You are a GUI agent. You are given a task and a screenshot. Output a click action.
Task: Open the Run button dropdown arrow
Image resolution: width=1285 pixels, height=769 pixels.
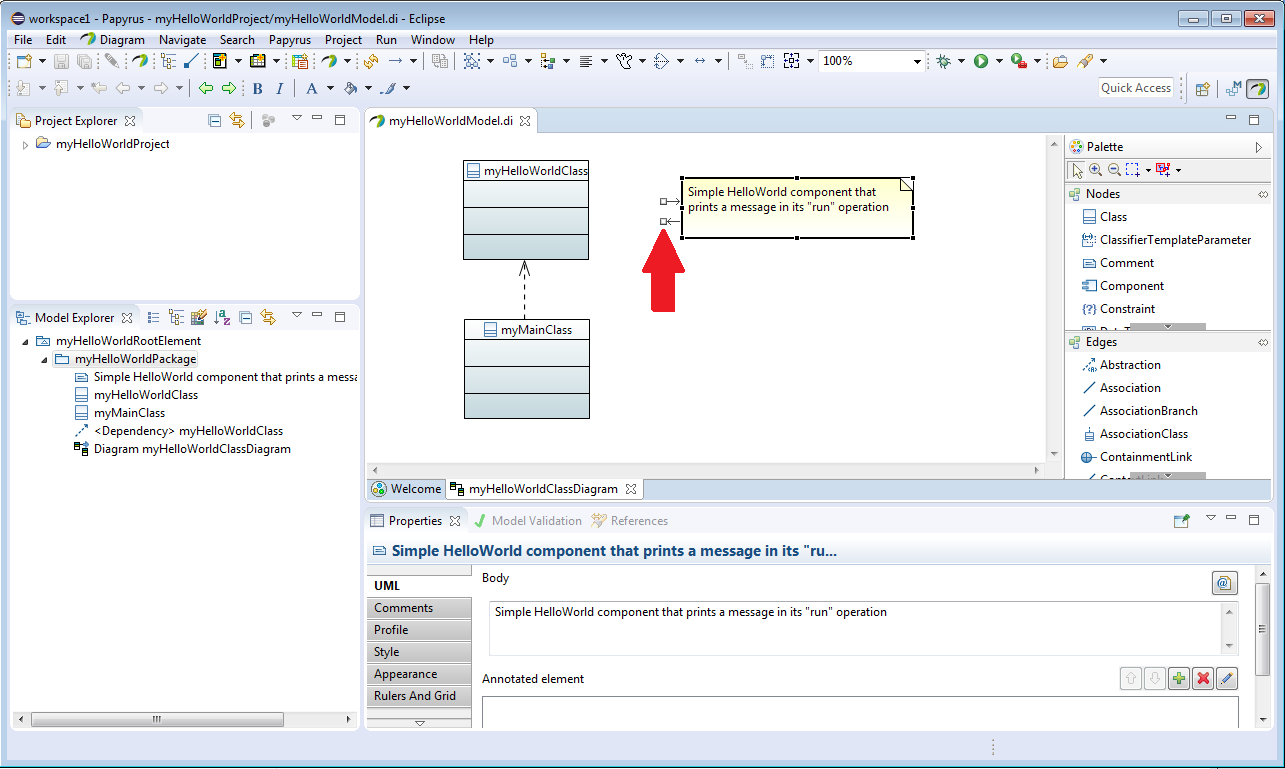coord(999,61)
